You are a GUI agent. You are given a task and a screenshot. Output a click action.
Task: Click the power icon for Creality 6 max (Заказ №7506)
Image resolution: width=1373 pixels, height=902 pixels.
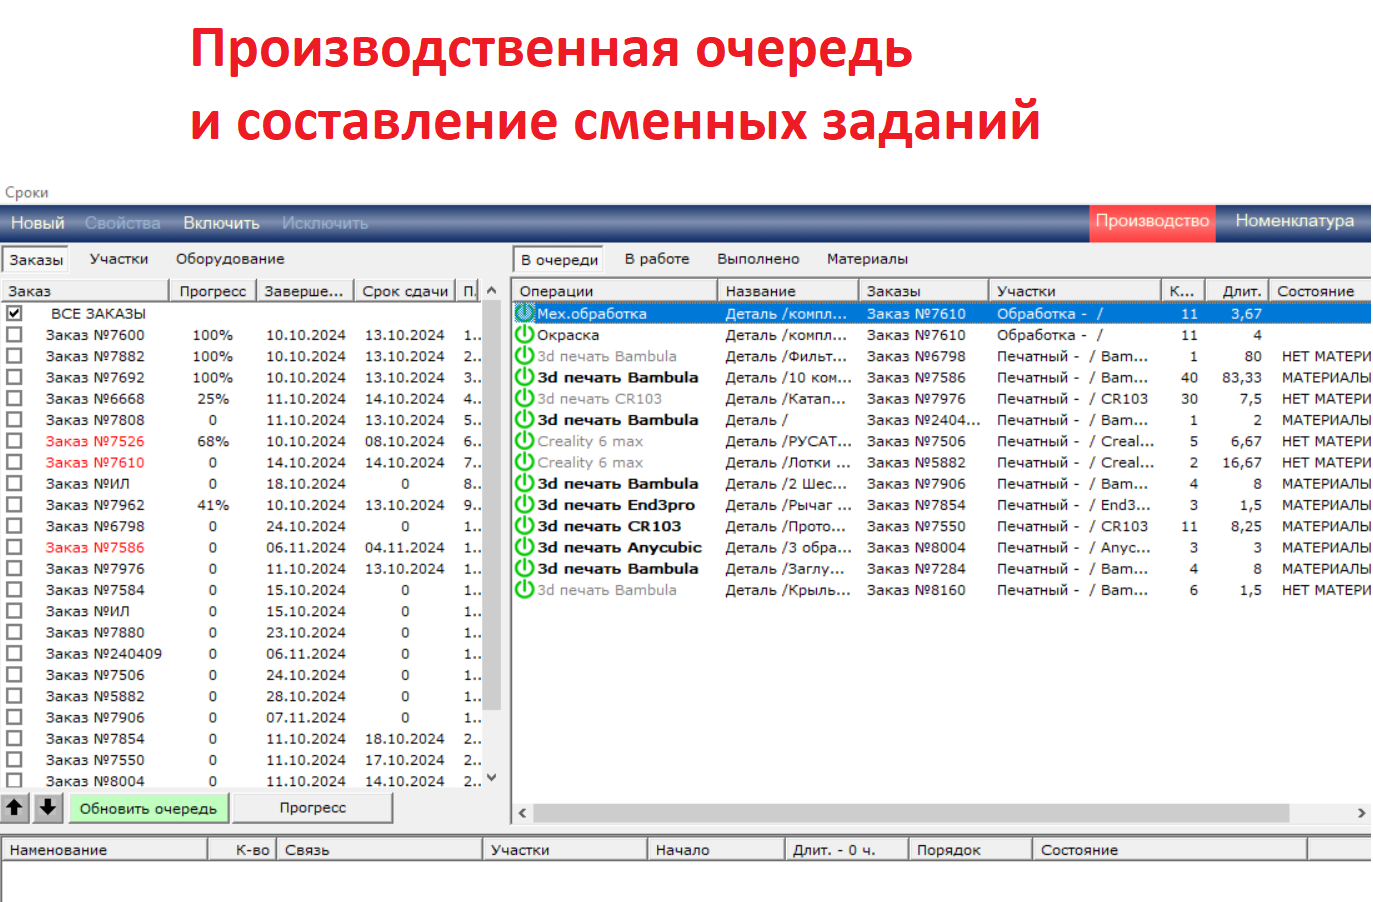click(x=524, y=441)
